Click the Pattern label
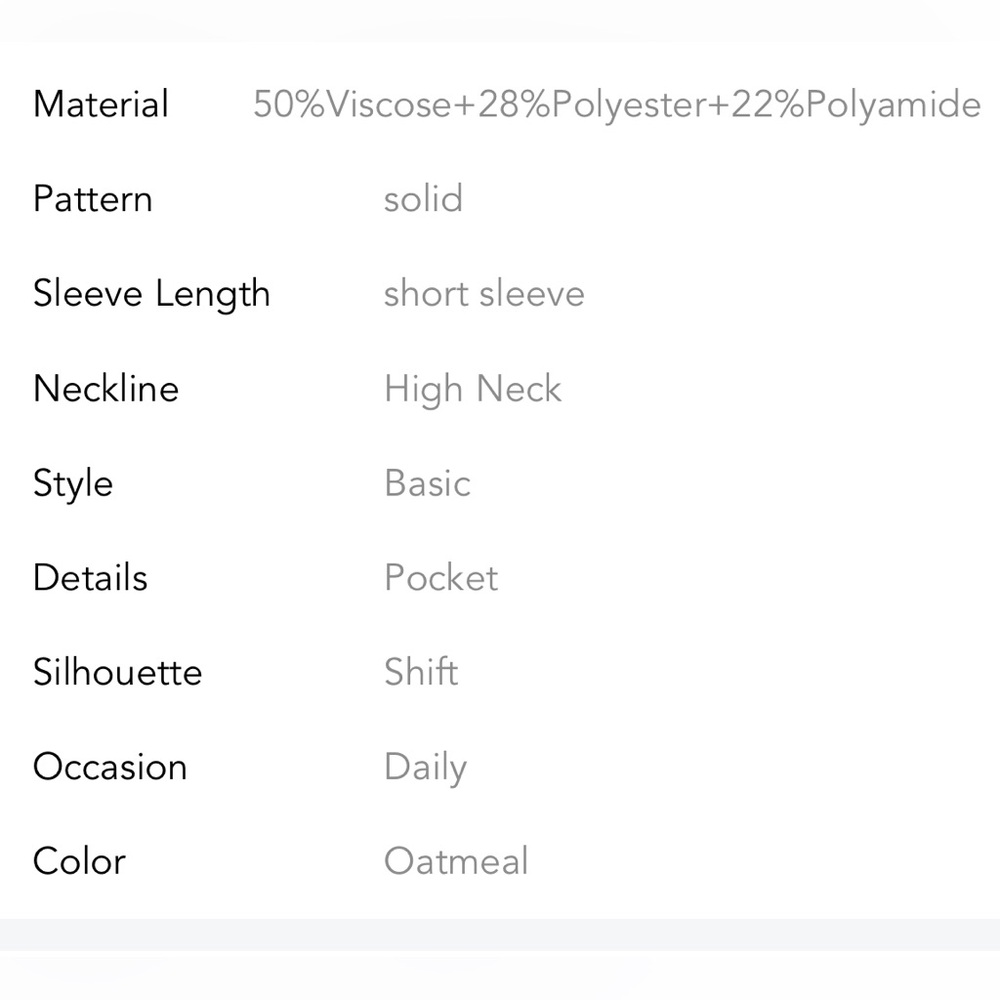Image resolution: width=1000 pixels, height=1000 pixels. 93,199
